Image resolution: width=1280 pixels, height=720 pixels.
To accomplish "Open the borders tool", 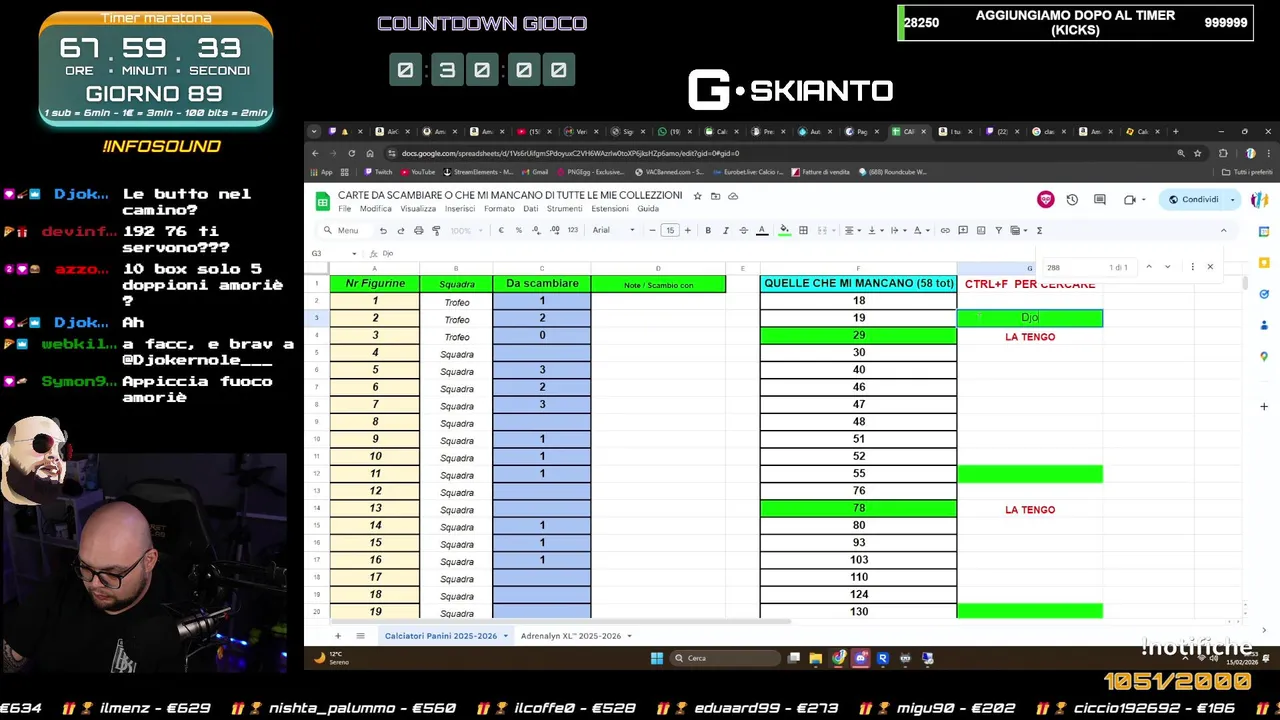I will click(x=803, y=230).
